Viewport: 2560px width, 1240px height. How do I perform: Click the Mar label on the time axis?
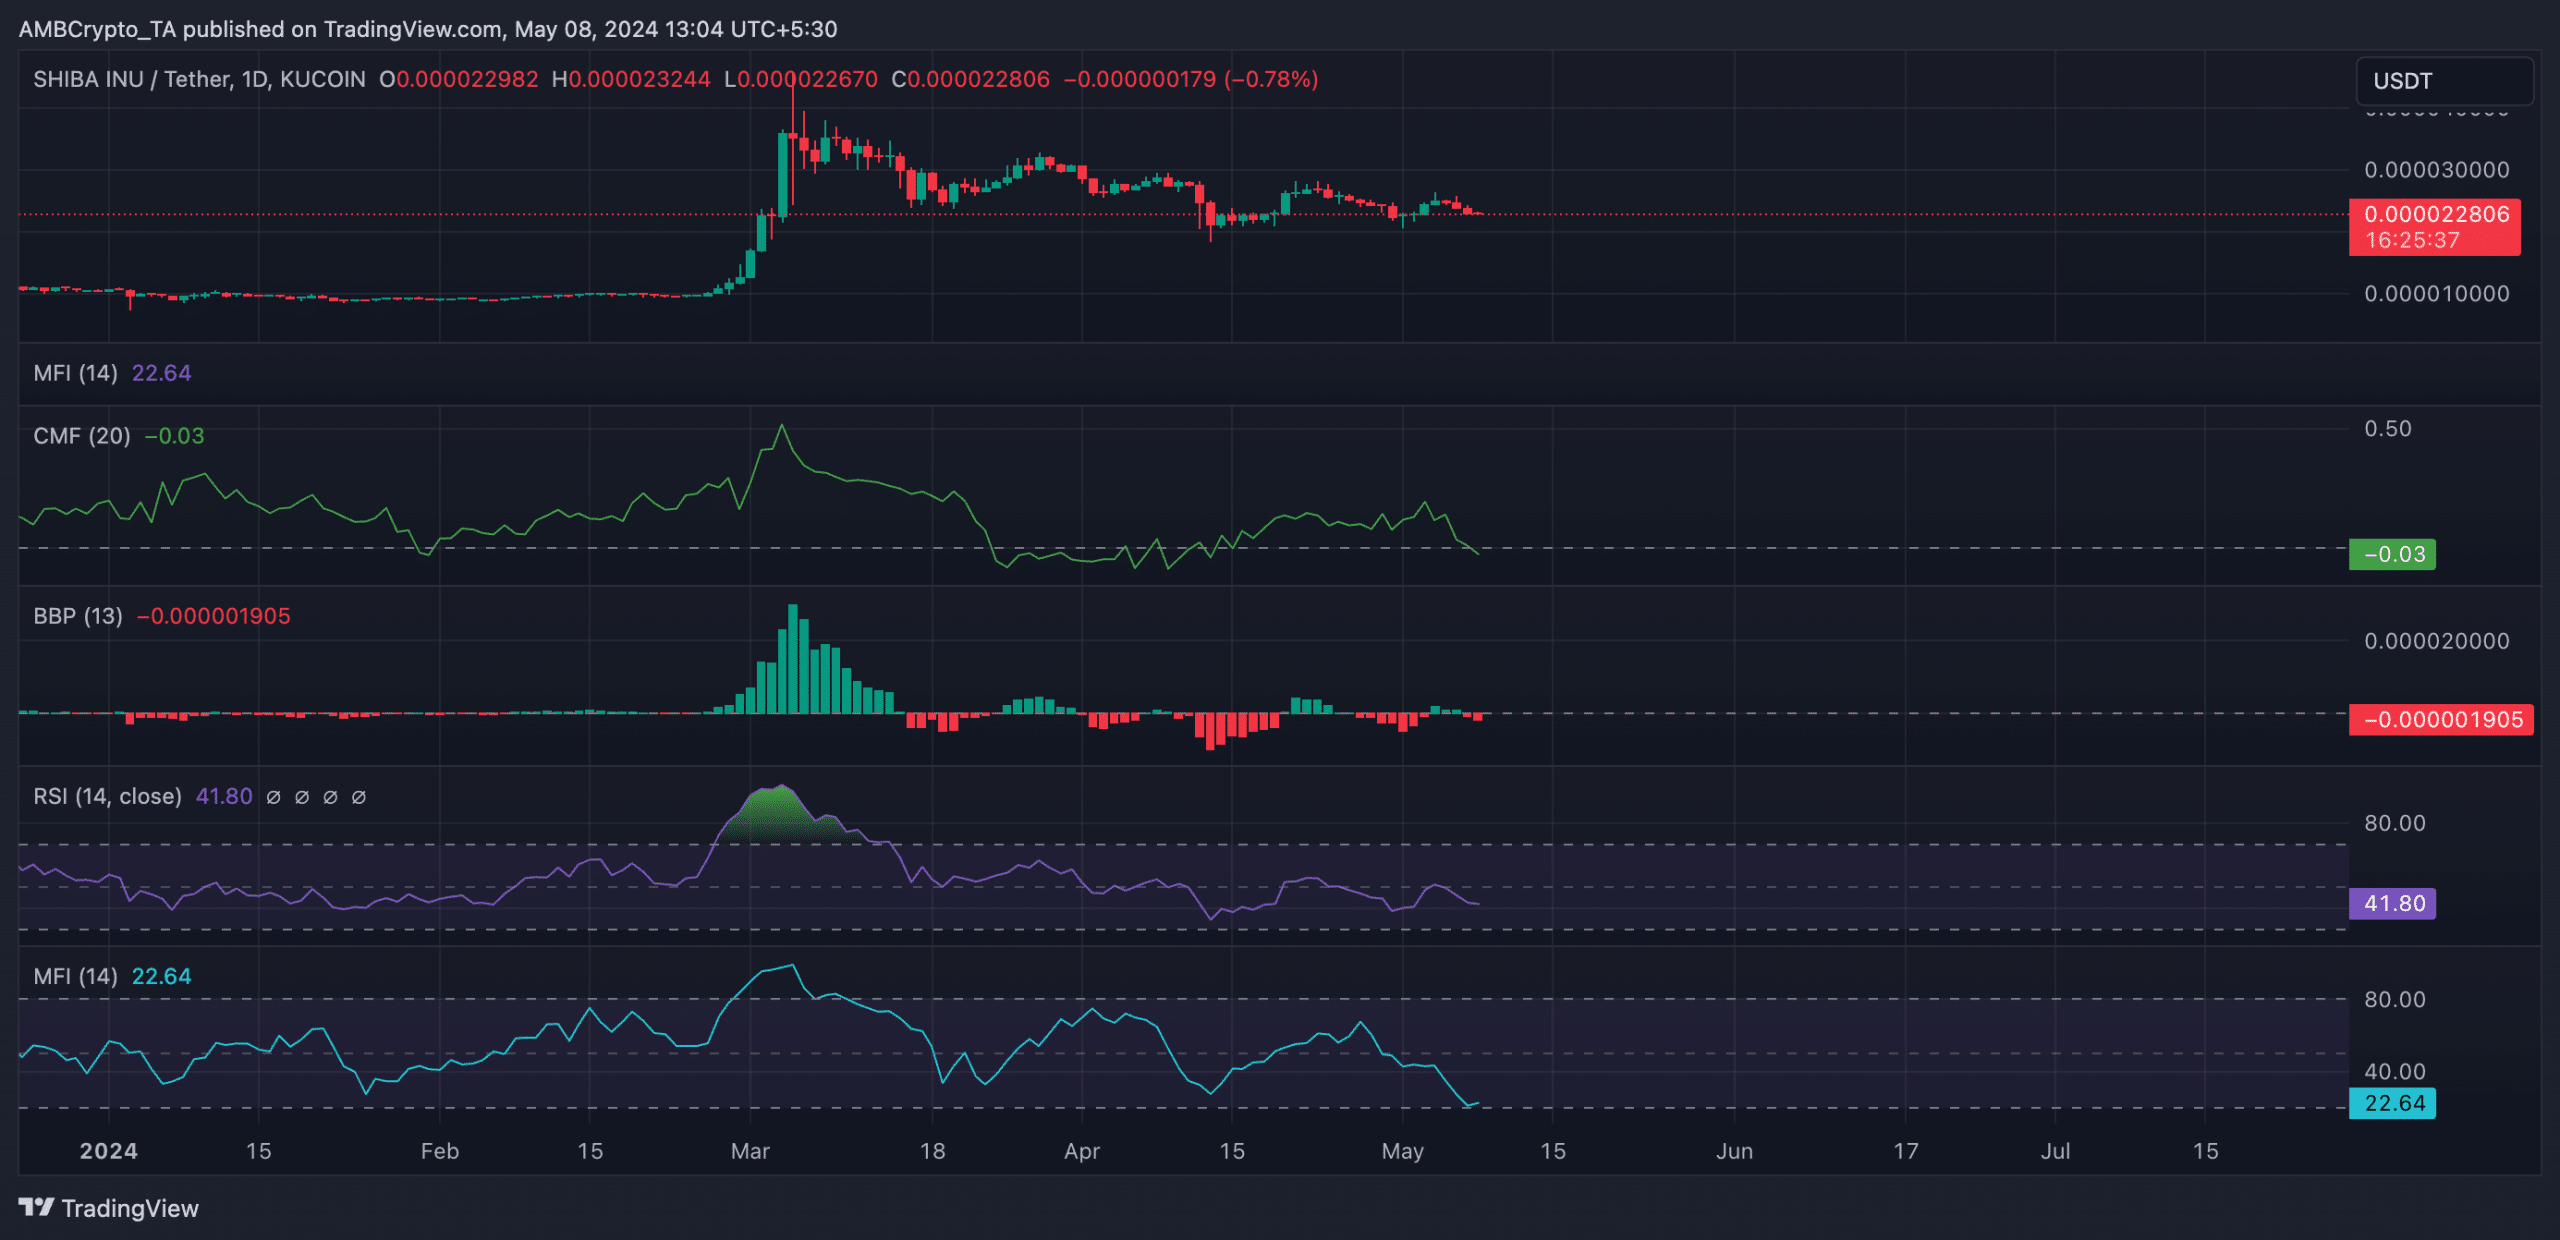(x=750, y=1151)
